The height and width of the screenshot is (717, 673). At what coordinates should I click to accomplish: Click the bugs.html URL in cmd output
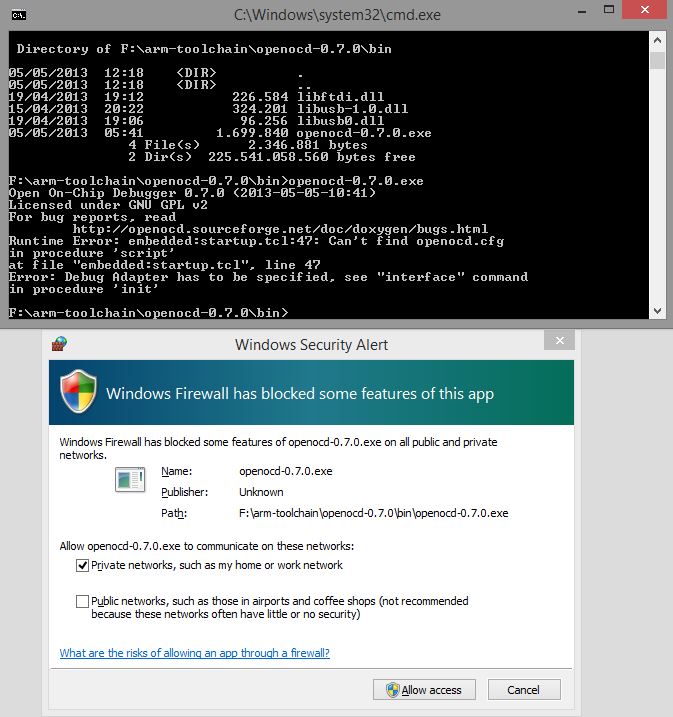pos(280,229)
